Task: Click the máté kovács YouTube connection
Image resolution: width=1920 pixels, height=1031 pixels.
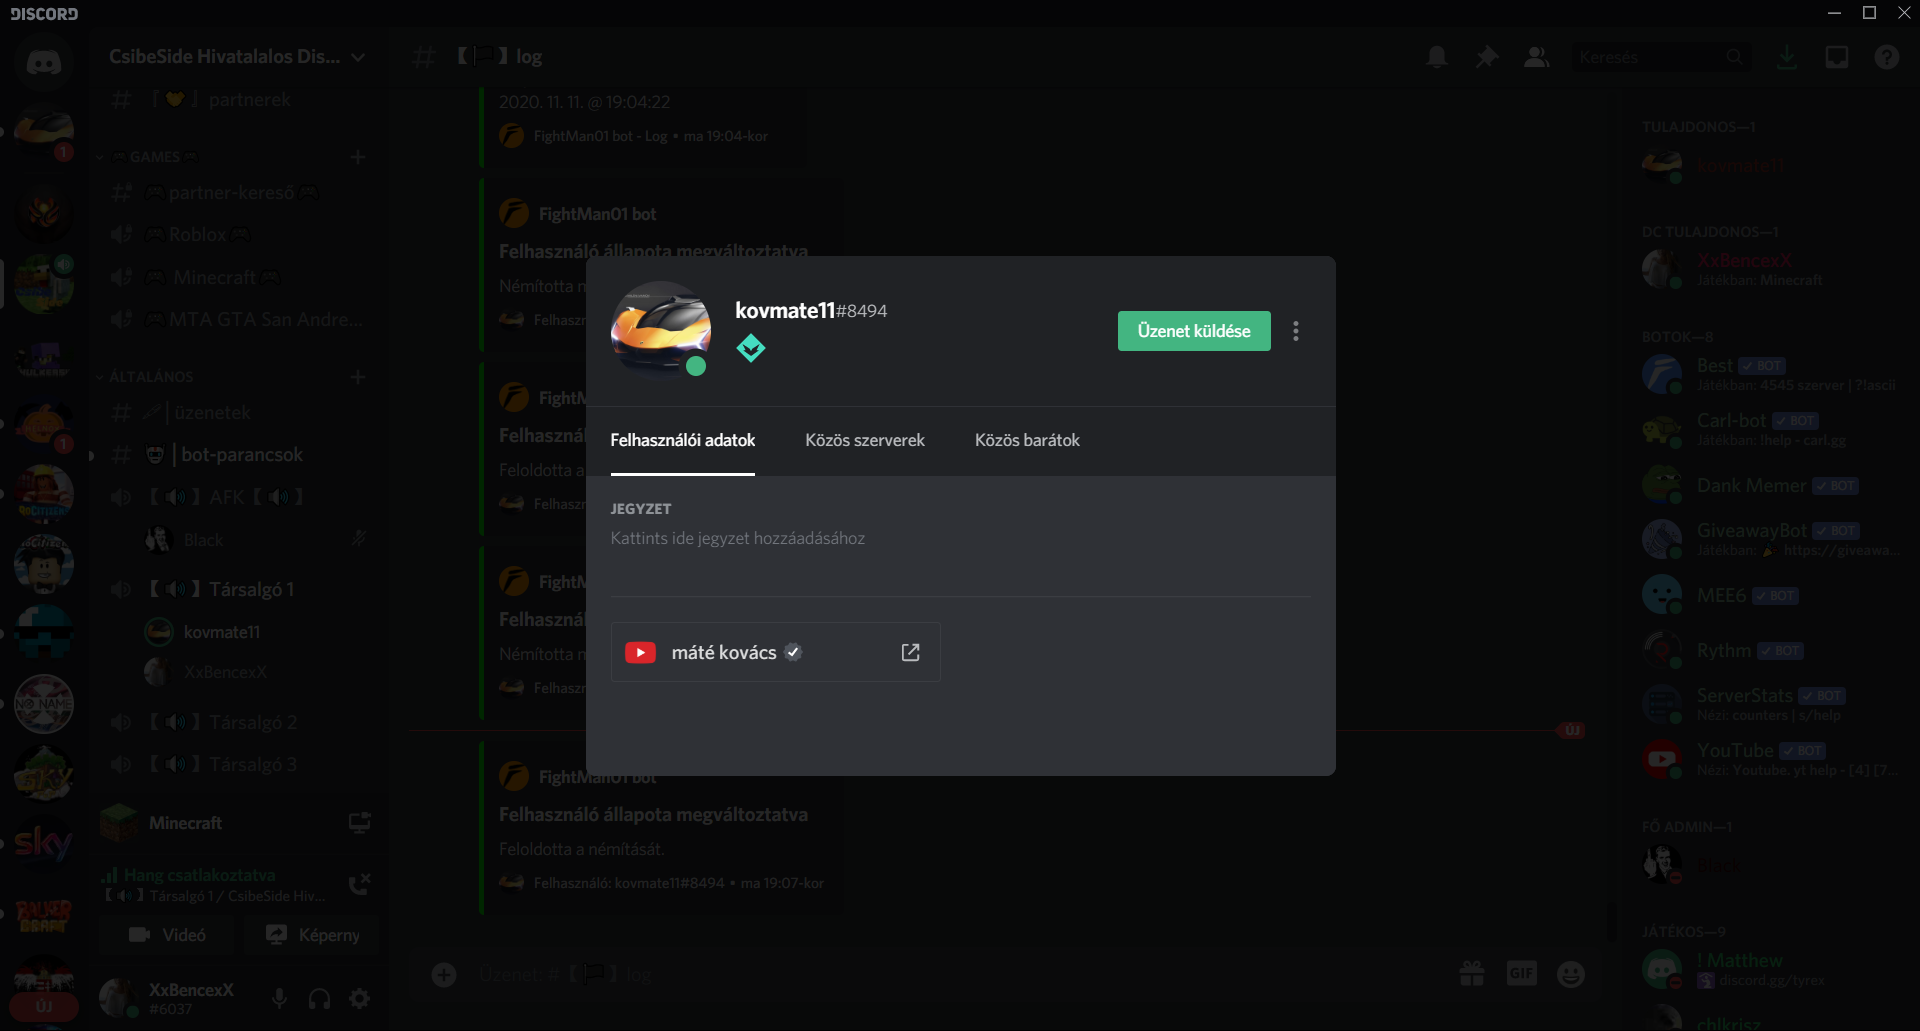Action: [x=776, y=652]
